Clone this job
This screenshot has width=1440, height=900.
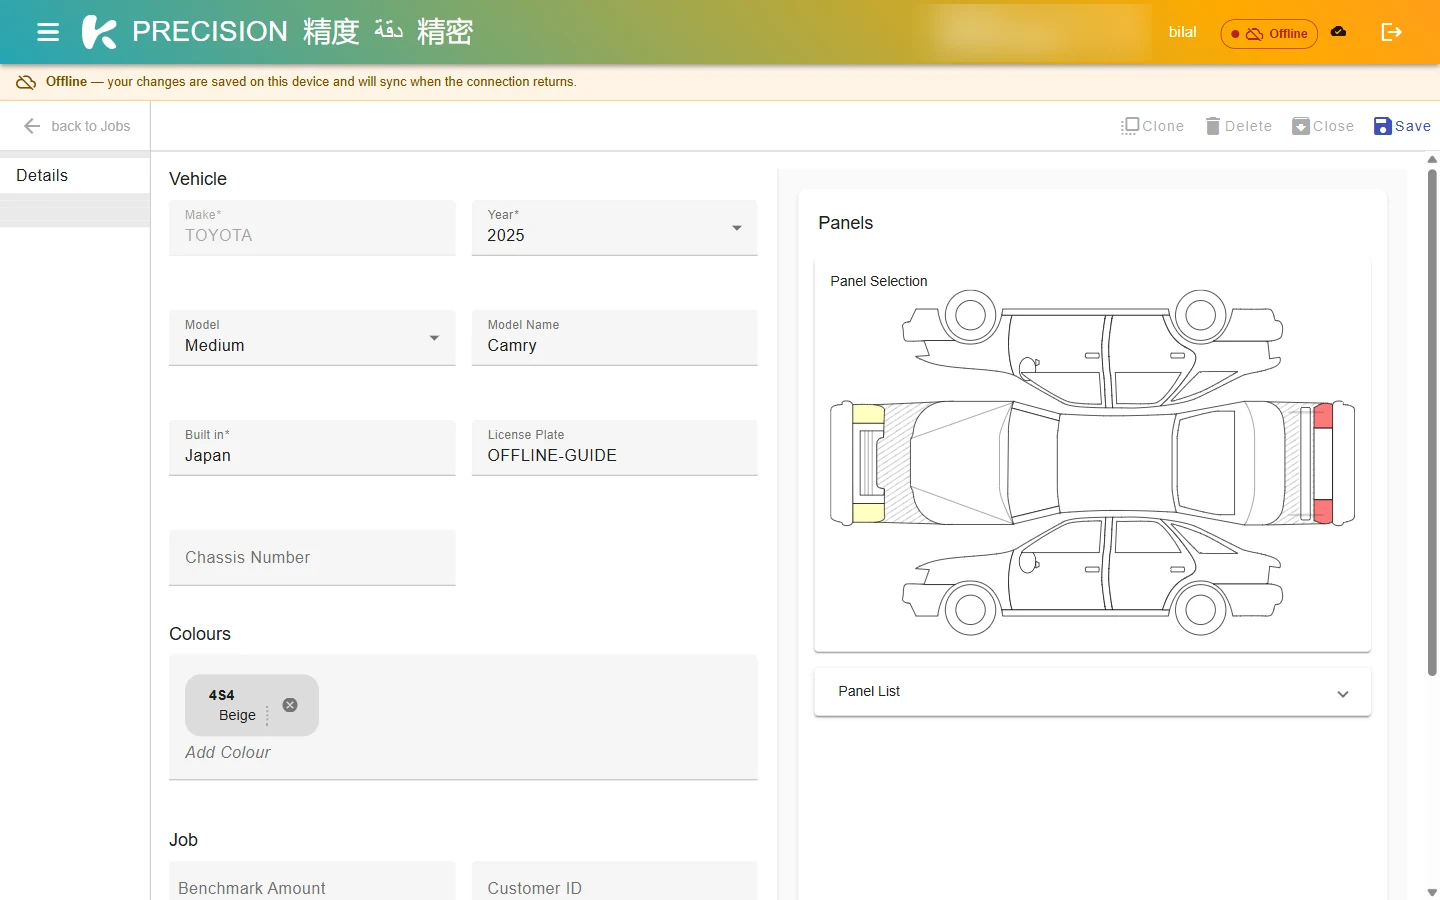[x=1152, y=126]
